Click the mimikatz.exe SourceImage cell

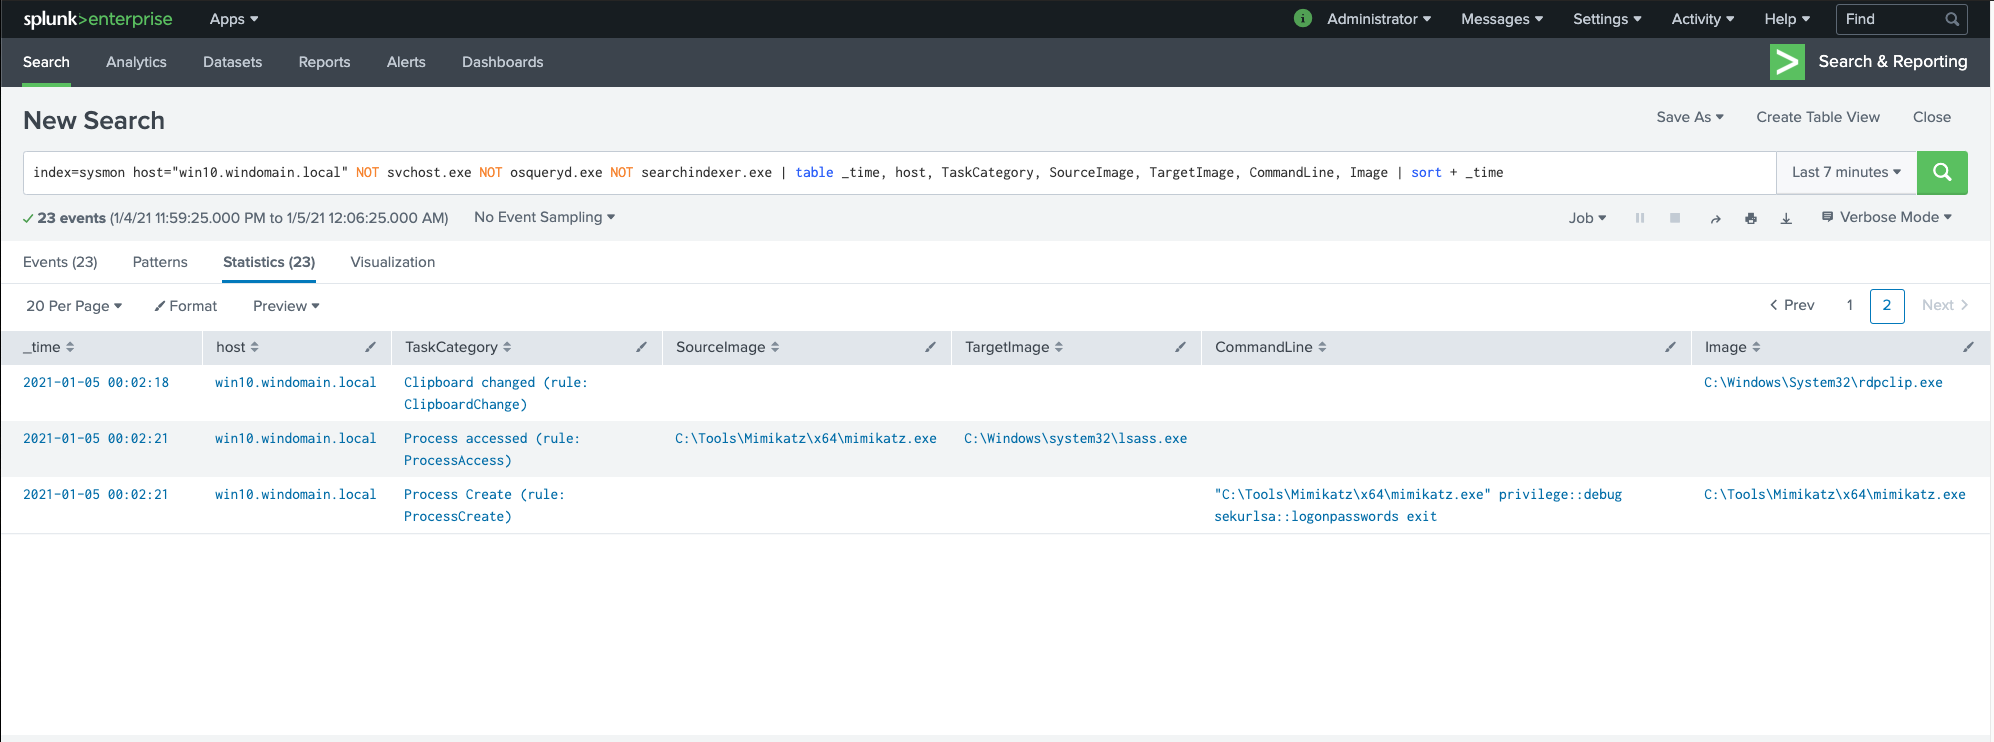[x=806, y=438]
